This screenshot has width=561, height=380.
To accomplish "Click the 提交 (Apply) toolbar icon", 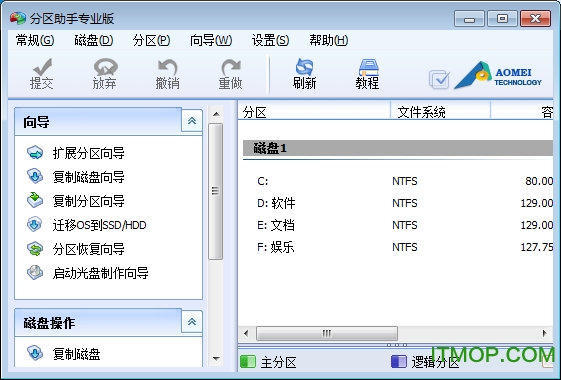I will [x=42, y=67].
